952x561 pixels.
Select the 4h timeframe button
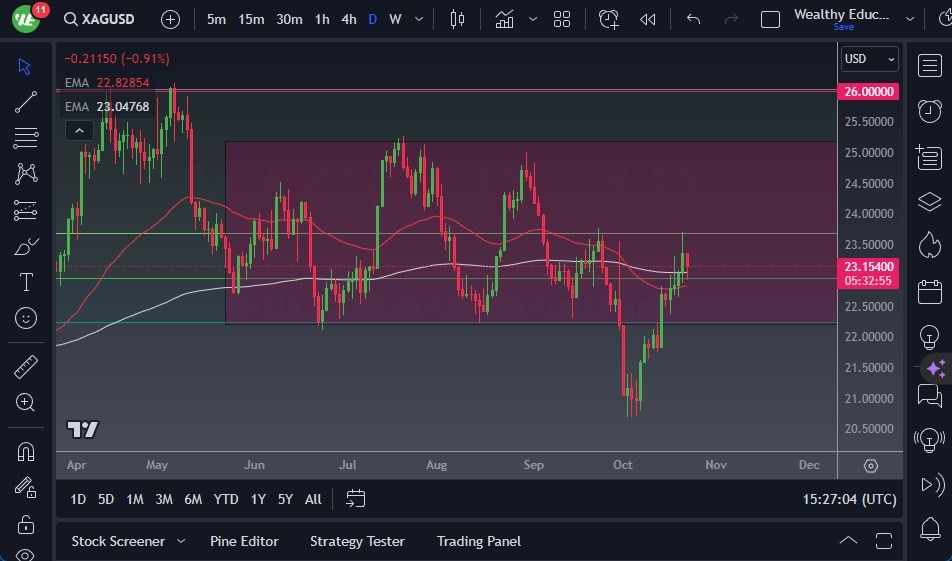pos(348,19)
